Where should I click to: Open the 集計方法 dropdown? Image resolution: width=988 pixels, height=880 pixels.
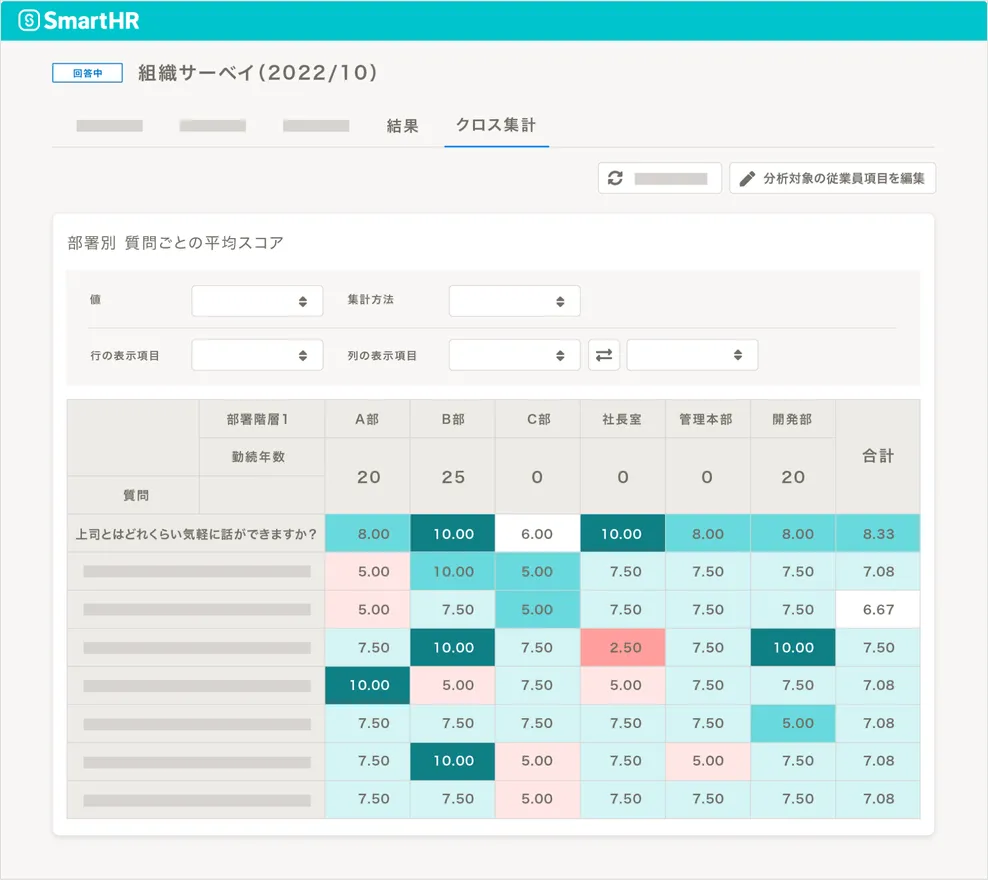[x=514, y=300]
